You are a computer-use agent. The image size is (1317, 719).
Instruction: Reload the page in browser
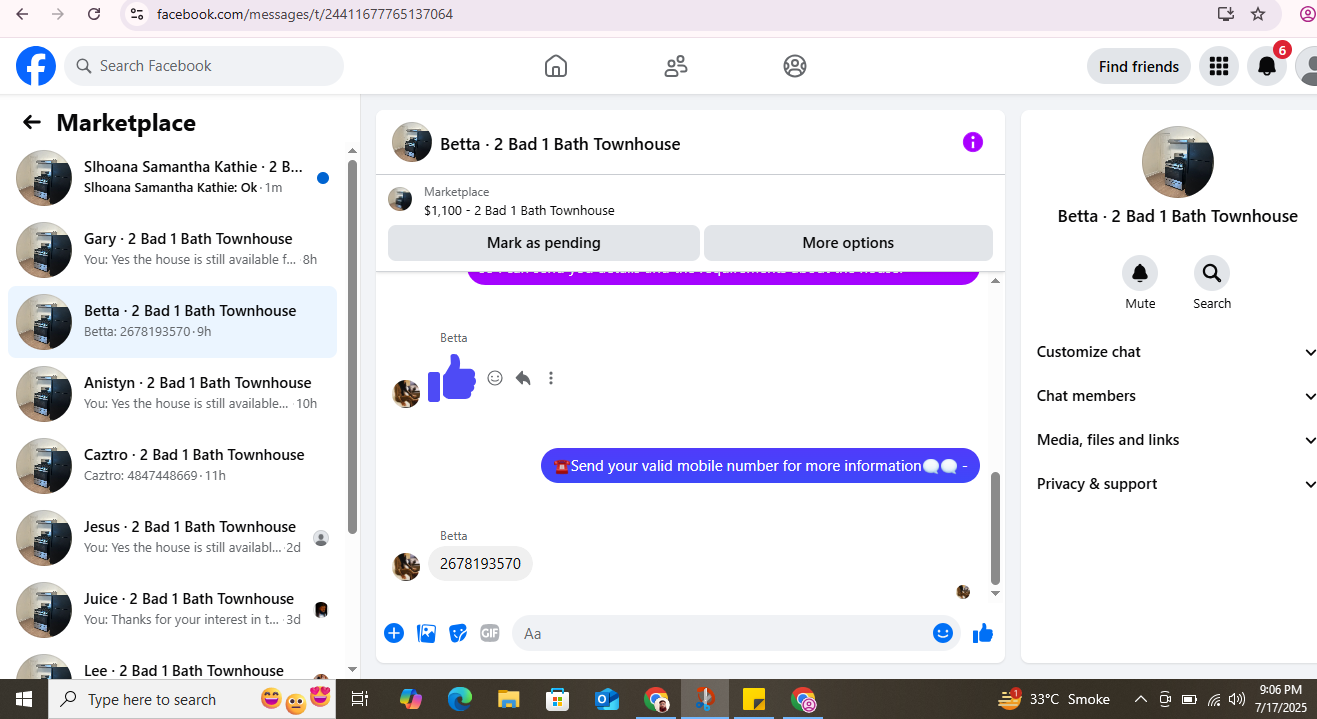pos(94,14)
